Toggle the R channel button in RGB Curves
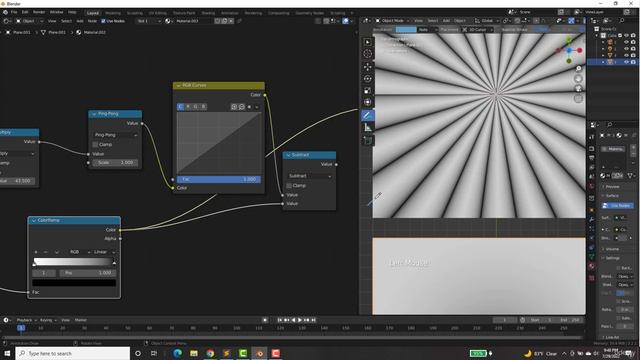This screenshot has height=360, width=640. coord(188,107)
